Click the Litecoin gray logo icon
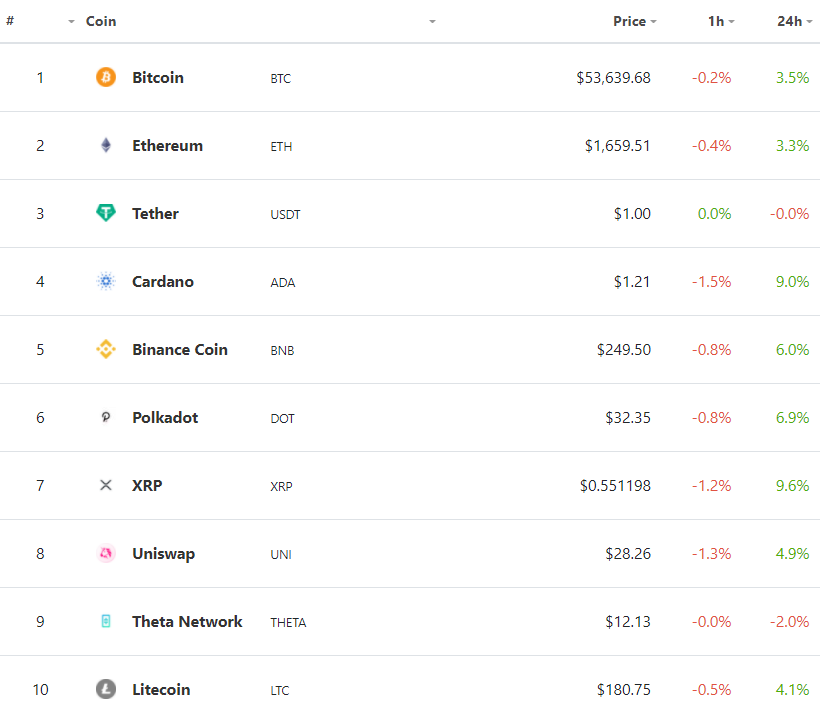Image resolution: width=820 pixels, height=716 pixels. click(106, 689)
